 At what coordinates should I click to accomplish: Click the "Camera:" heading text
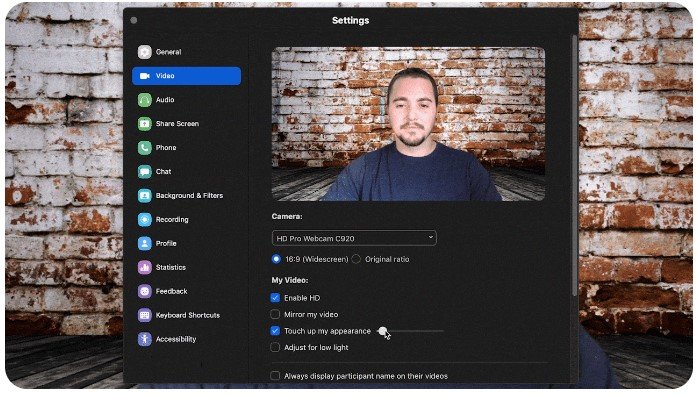287,216
